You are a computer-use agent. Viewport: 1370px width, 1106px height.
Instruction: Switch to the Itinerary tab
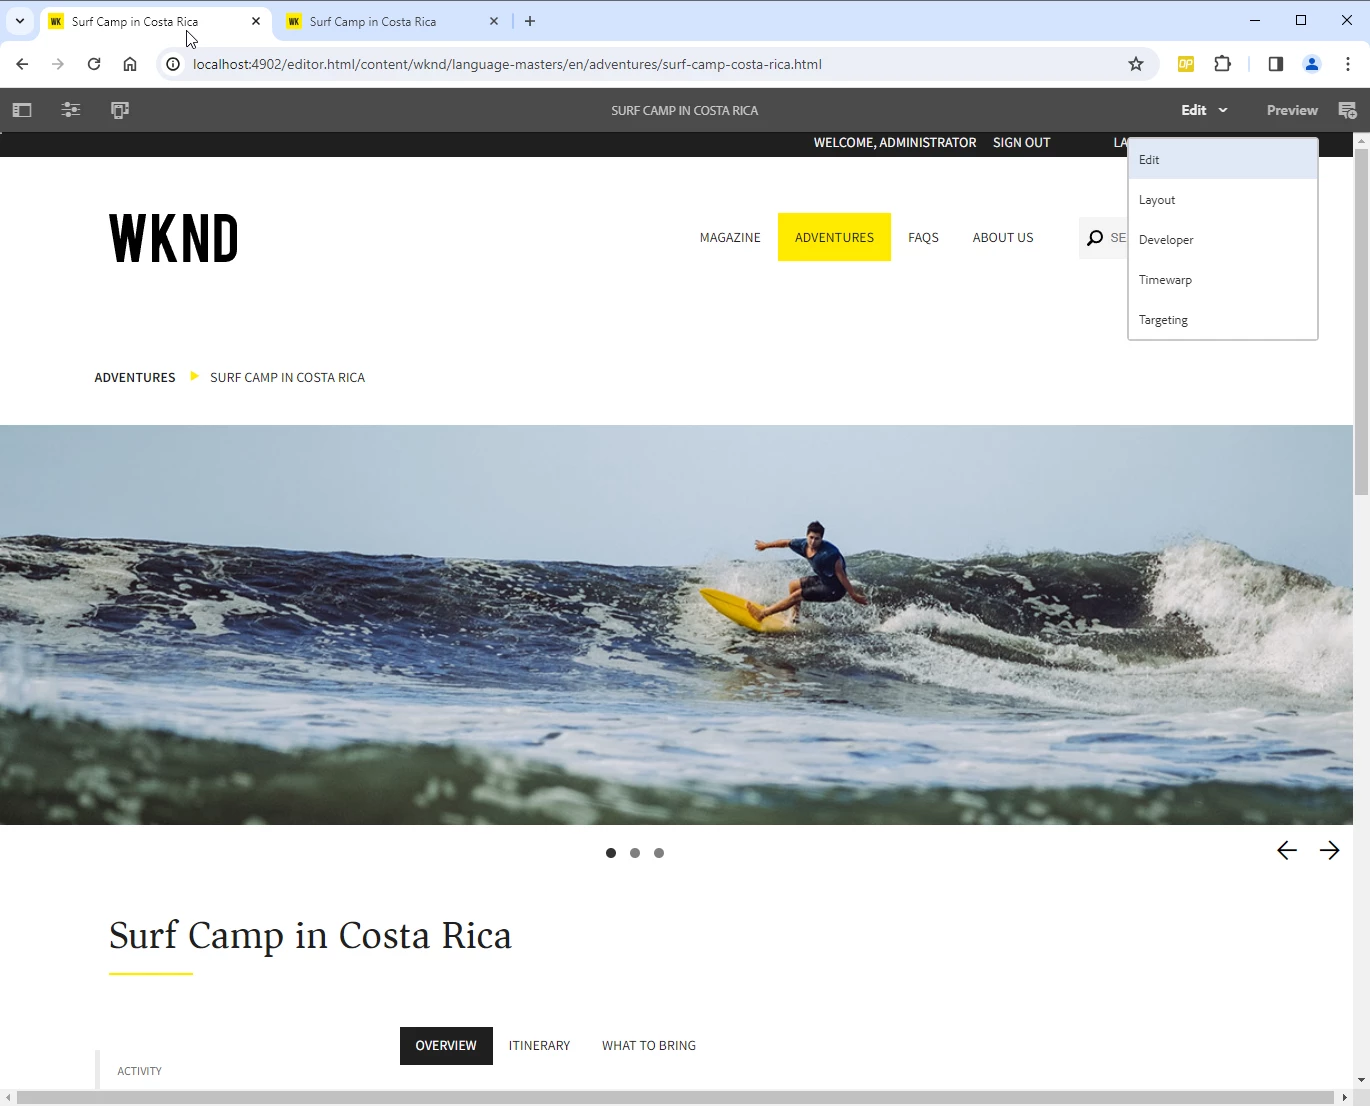pyautogui.click(x=539, y=1046)
